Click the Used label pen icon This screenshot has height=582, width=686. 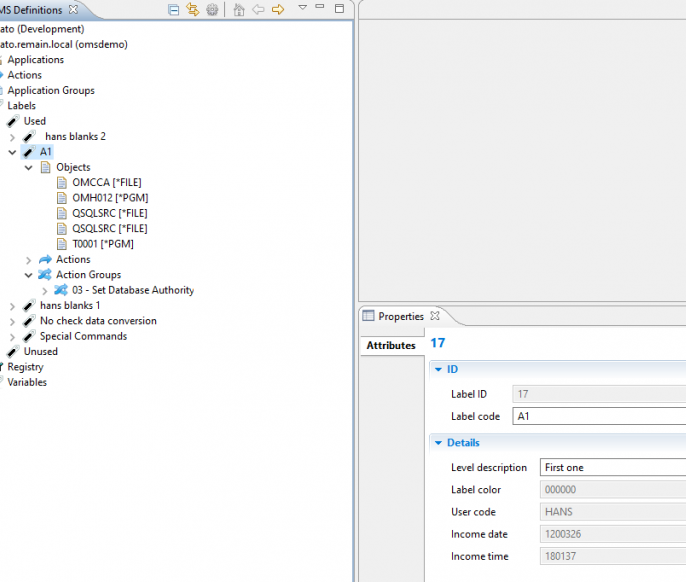[x=13, y=121]
